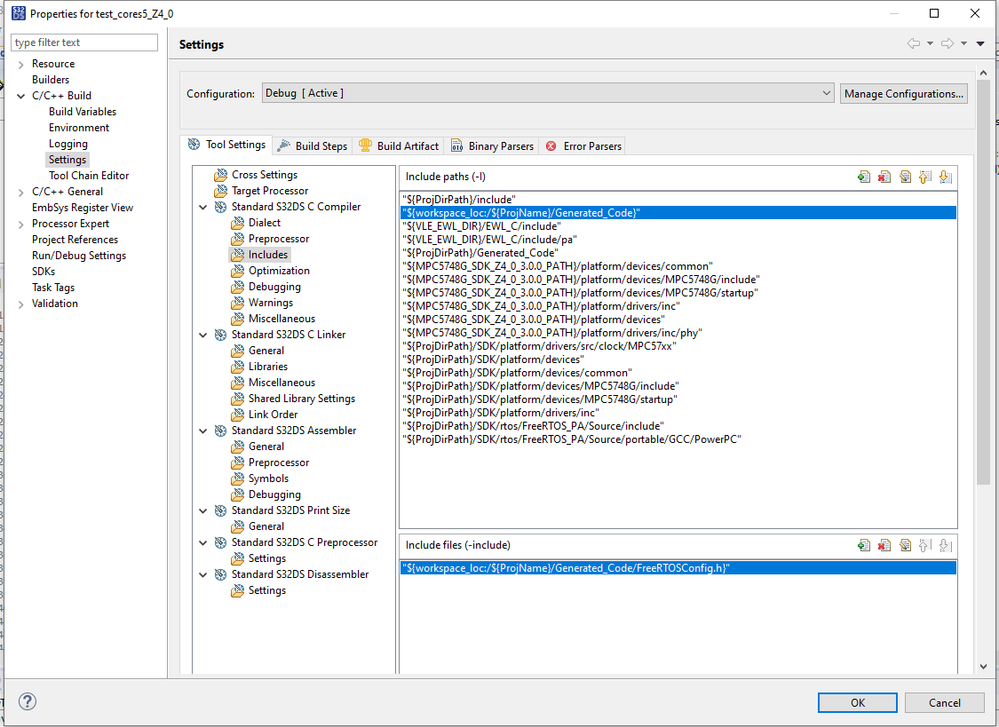Select Logging under C/C++ Build
999x727 pixels.
(x=68, y=144)
